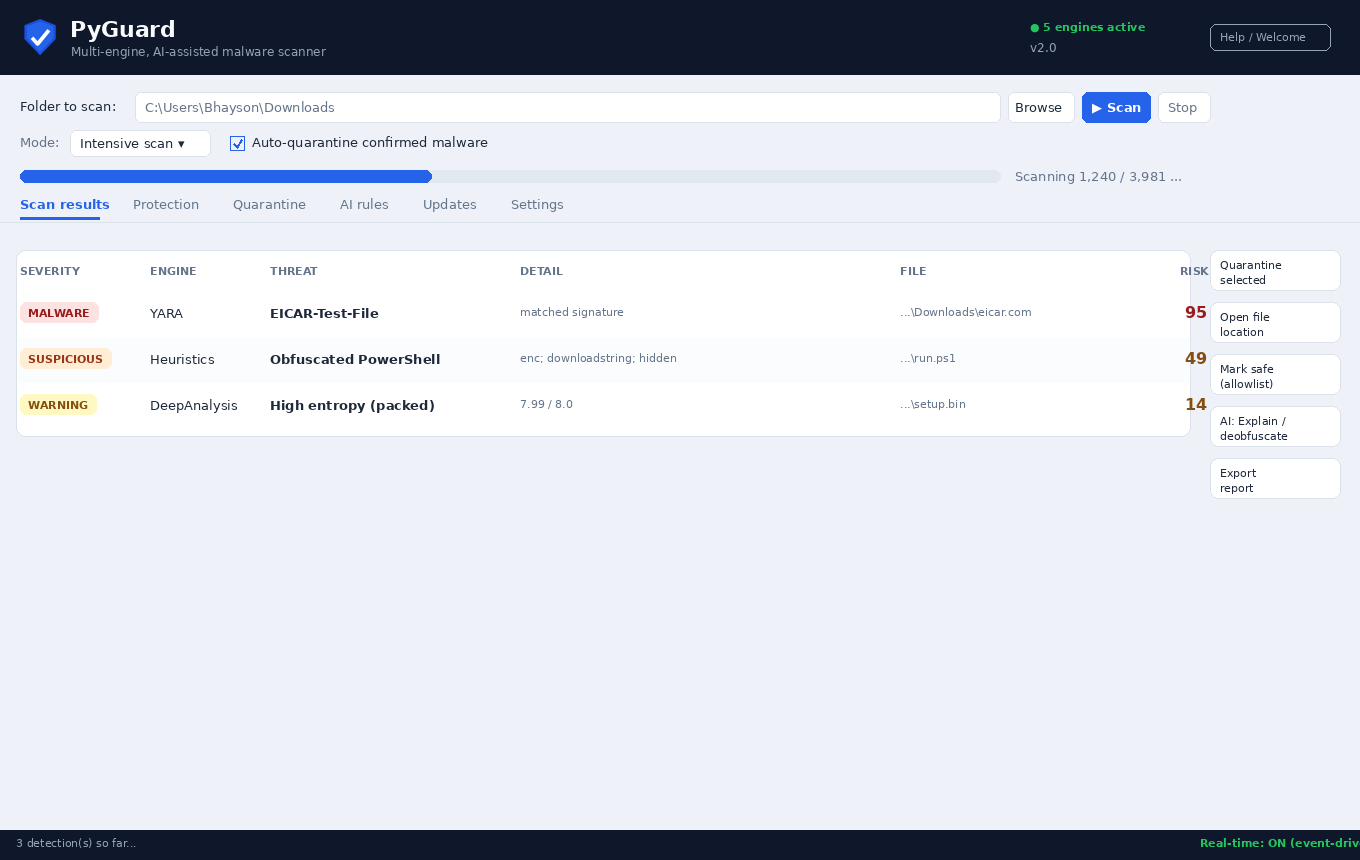The image size is (1360, 860).
Task: Switch to the AI rules tab
Action: pos(364,205)
